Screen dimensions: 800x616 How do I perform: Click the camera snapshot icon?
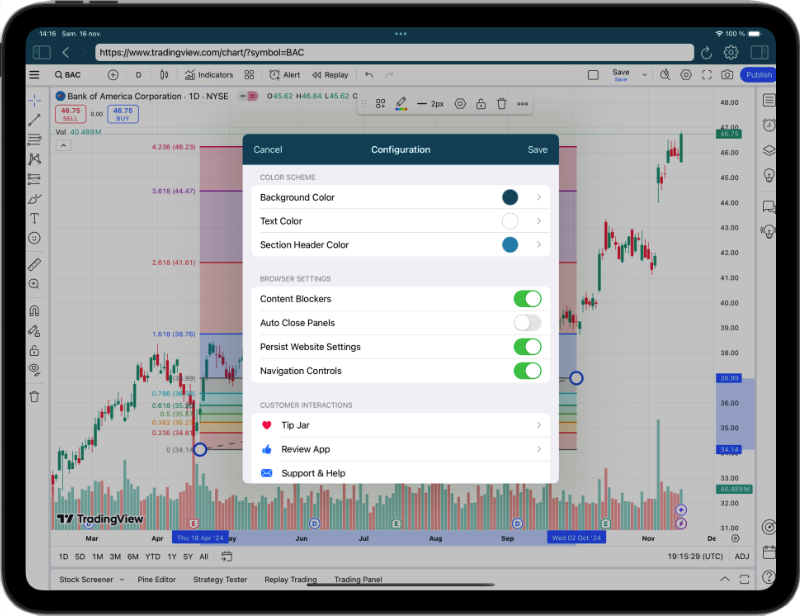click(x=727, y=75)
